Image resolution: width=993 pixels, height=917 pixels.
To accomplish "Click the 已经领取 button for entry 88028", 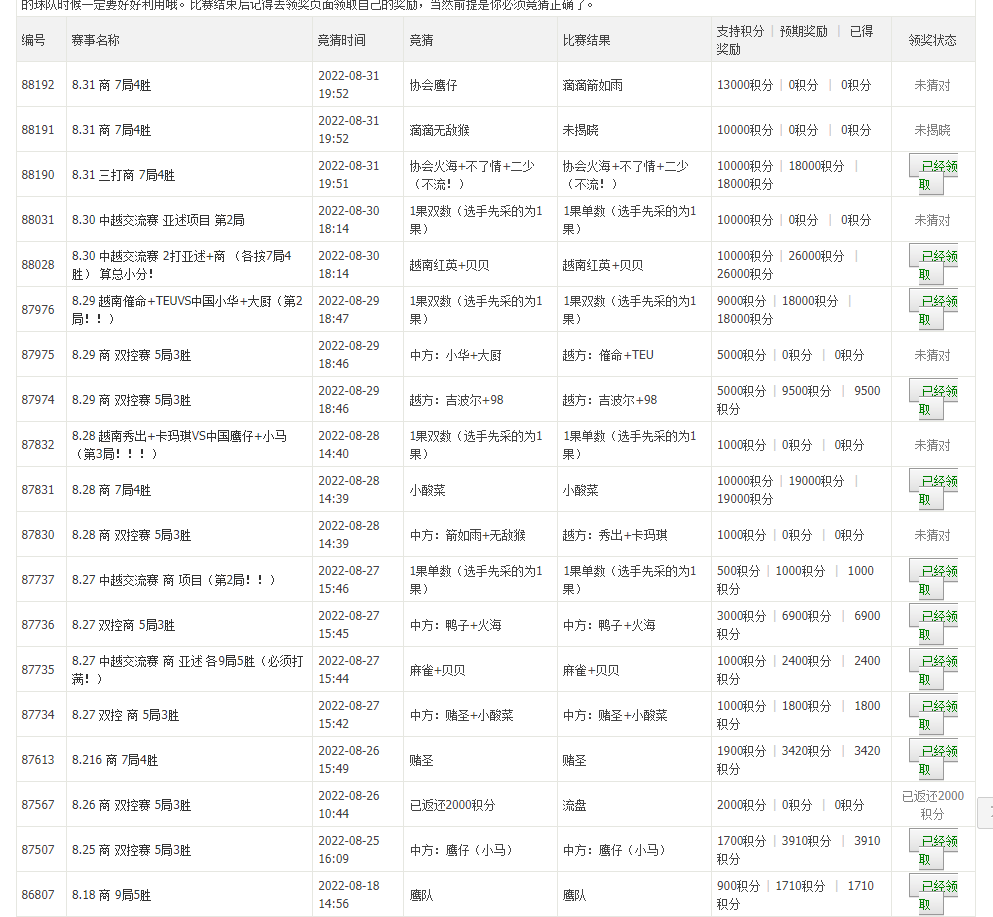I will coord(932,265).
